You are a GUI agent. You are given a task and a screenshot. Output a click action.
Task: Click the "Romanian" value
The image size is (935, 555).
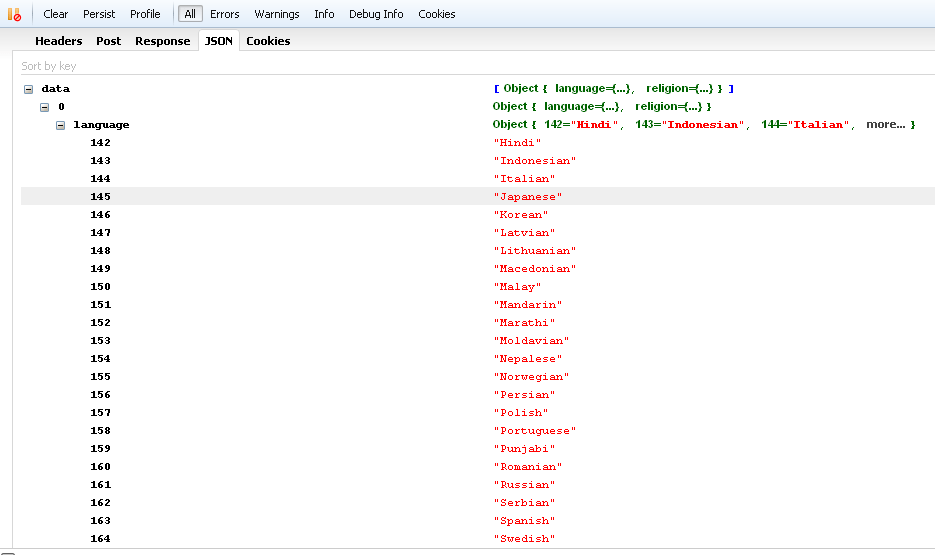coord(528,466)
